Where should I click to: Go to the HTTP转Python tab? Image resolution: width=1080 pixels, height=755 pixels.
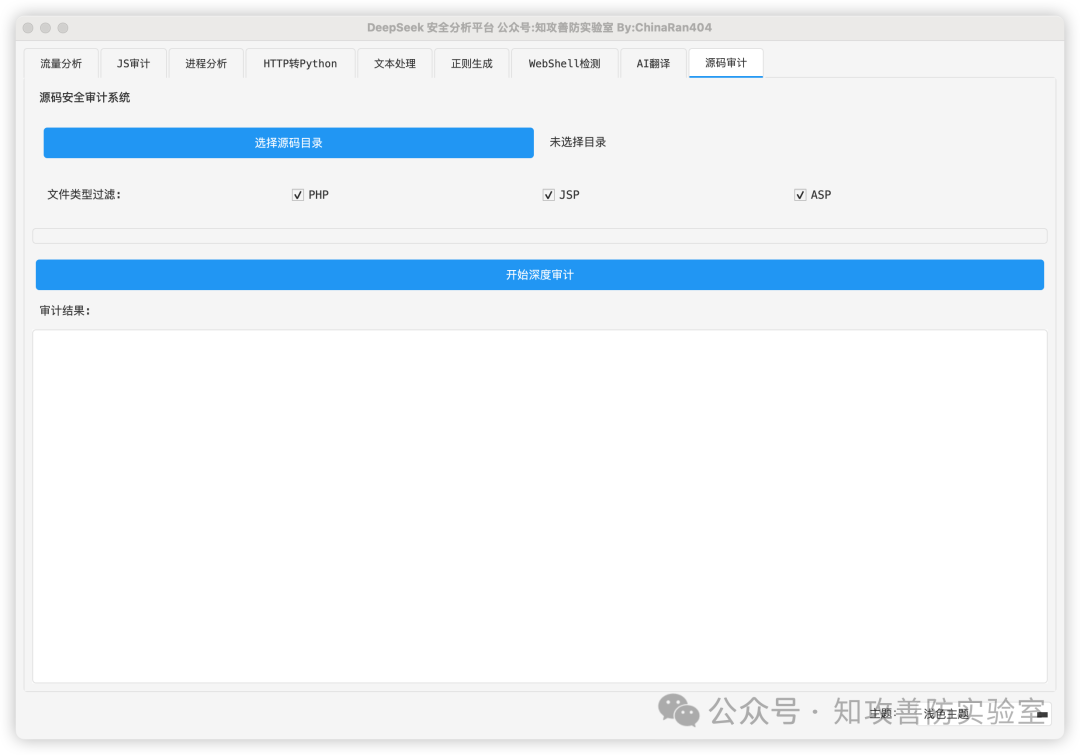[300, 63]
